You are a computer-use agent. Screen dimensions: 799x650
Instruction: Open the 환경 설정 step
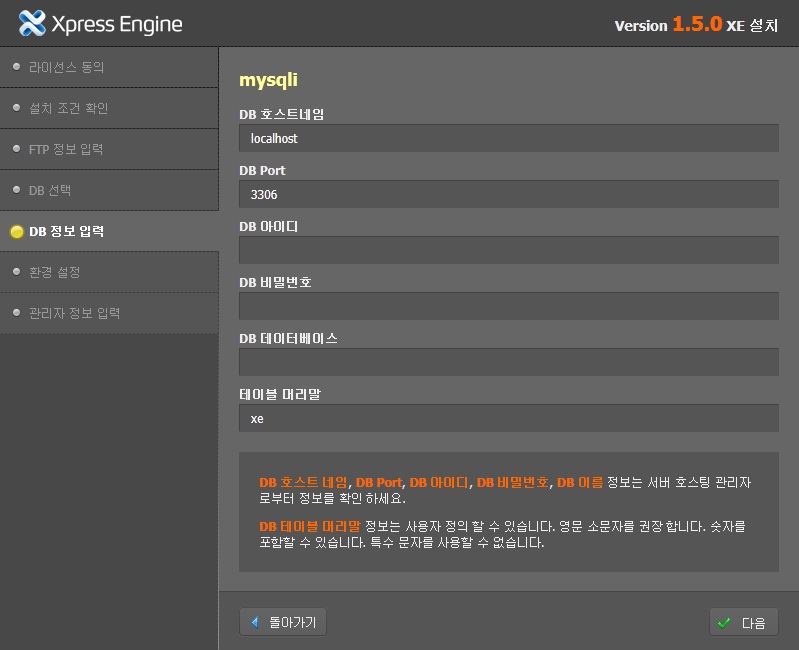[x=109, y=272]
